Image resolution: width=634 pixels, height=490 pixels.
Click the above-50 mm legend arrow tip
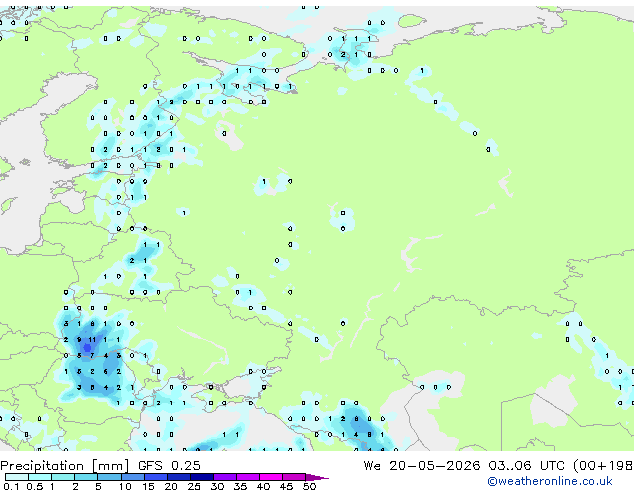pos(317,477)
